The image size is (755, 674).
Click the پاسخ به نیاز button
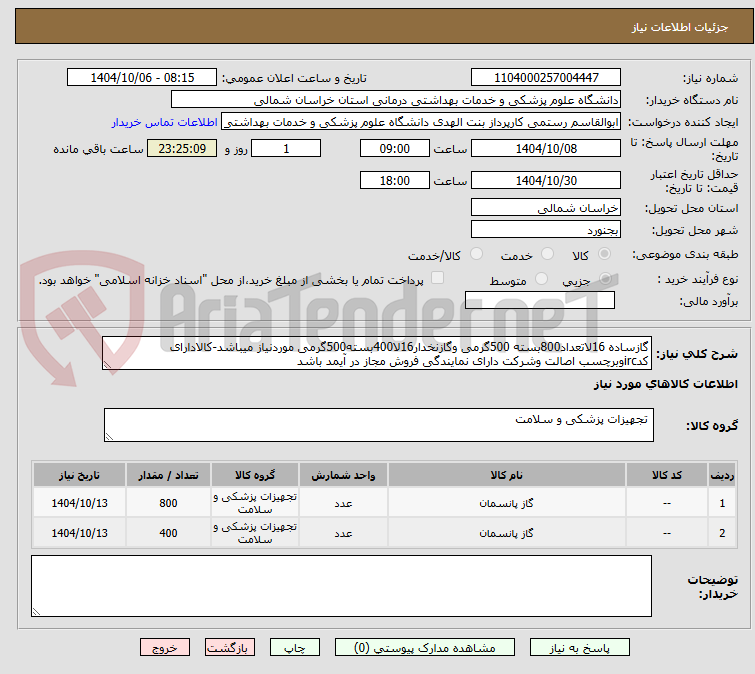coord(580,648)
